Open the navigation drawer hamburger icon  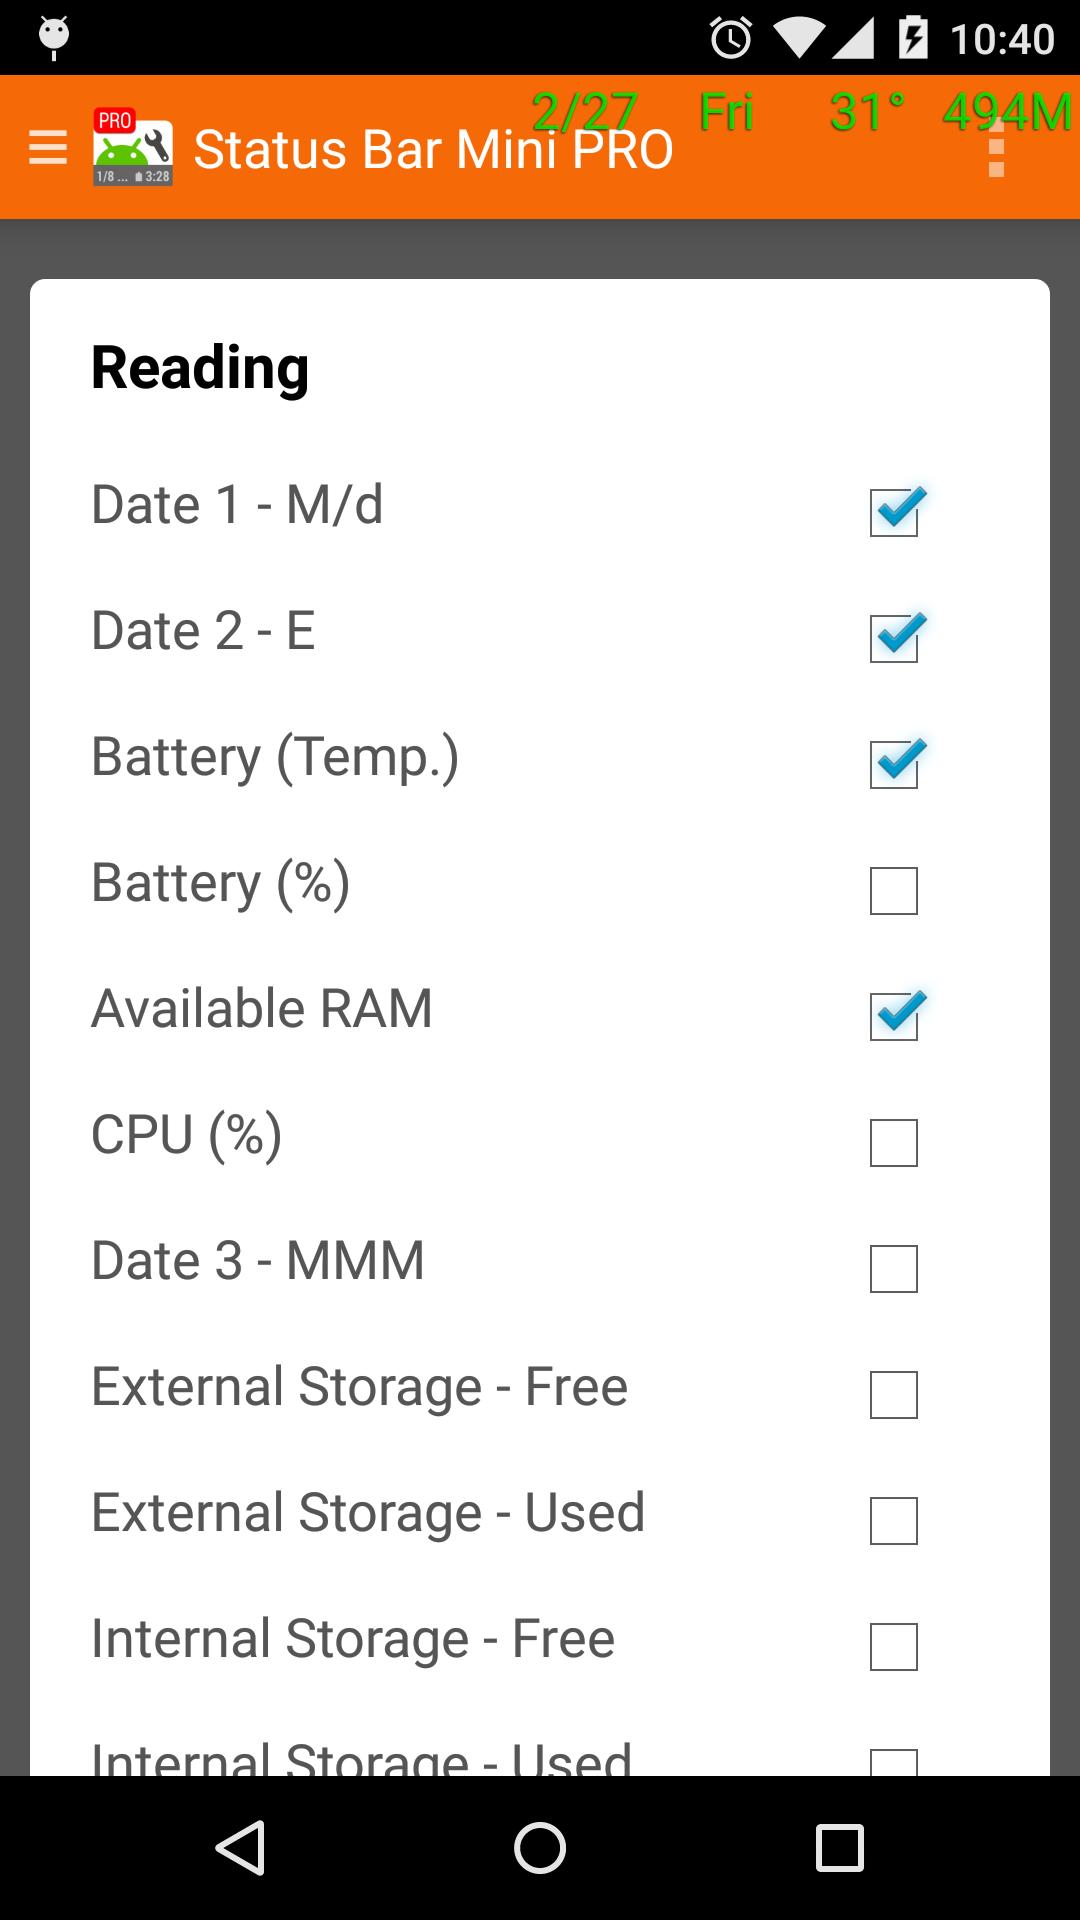pyautogui.click(x=48, y=148)
